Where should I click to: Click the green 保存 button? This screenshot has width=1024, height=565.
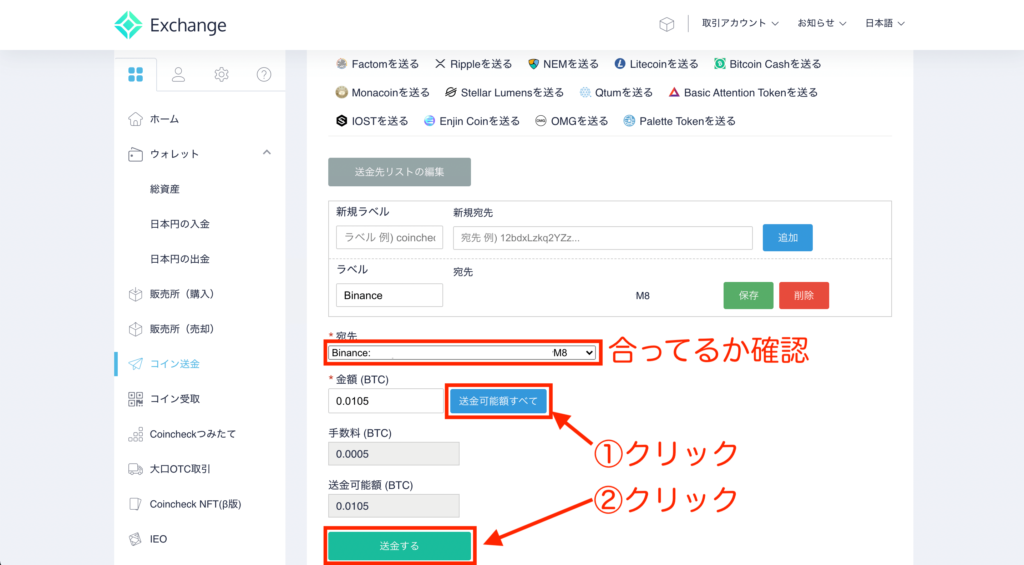[748, 295]
